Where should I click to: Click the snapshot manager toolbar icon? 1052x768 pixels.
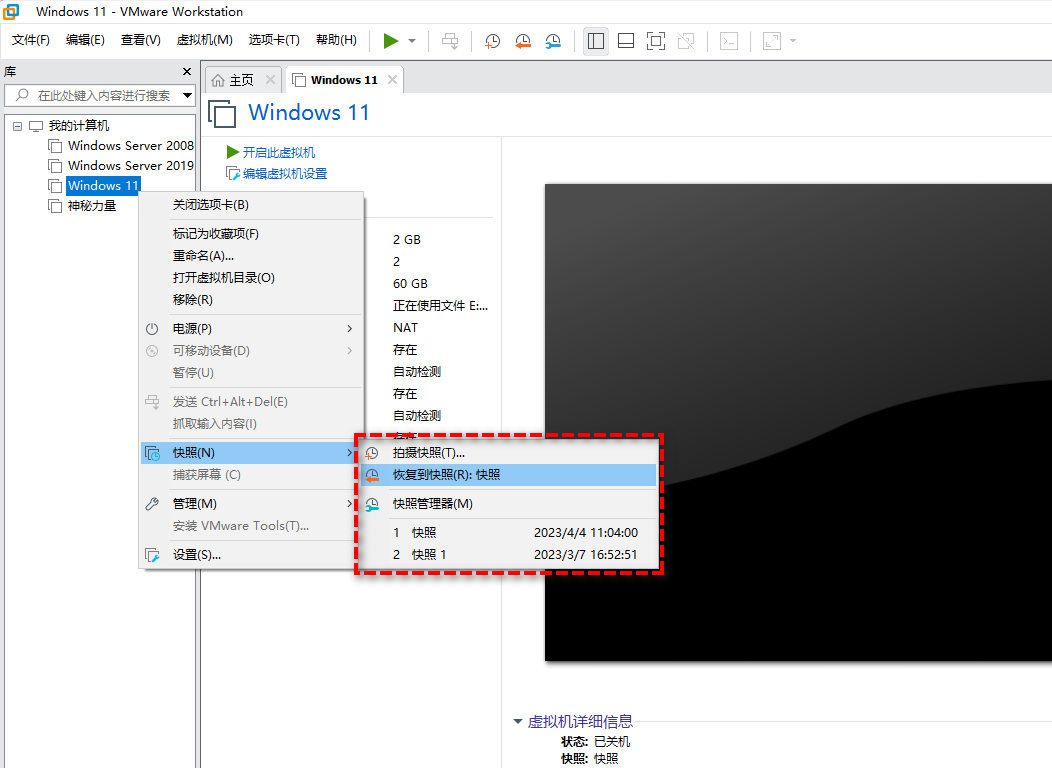pyautogui.click(x=553, y=41)
